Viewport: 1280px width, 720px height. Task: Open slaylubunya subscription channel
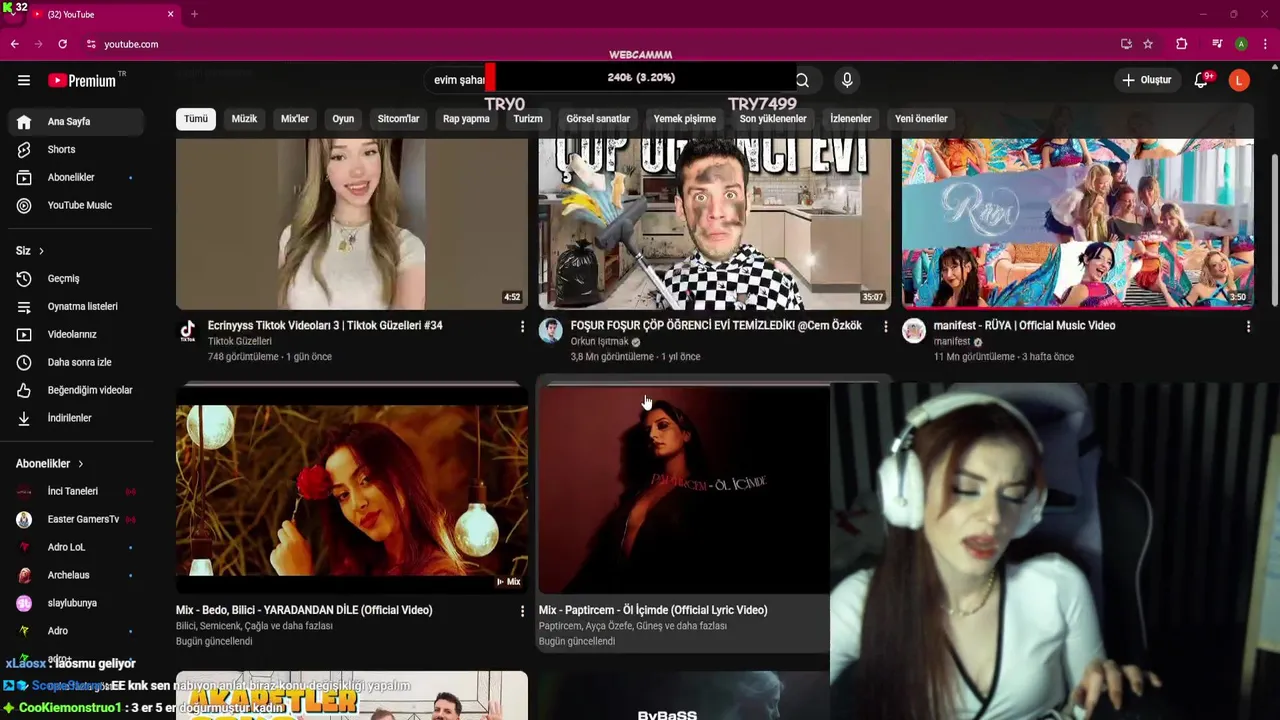pos(76,604)
